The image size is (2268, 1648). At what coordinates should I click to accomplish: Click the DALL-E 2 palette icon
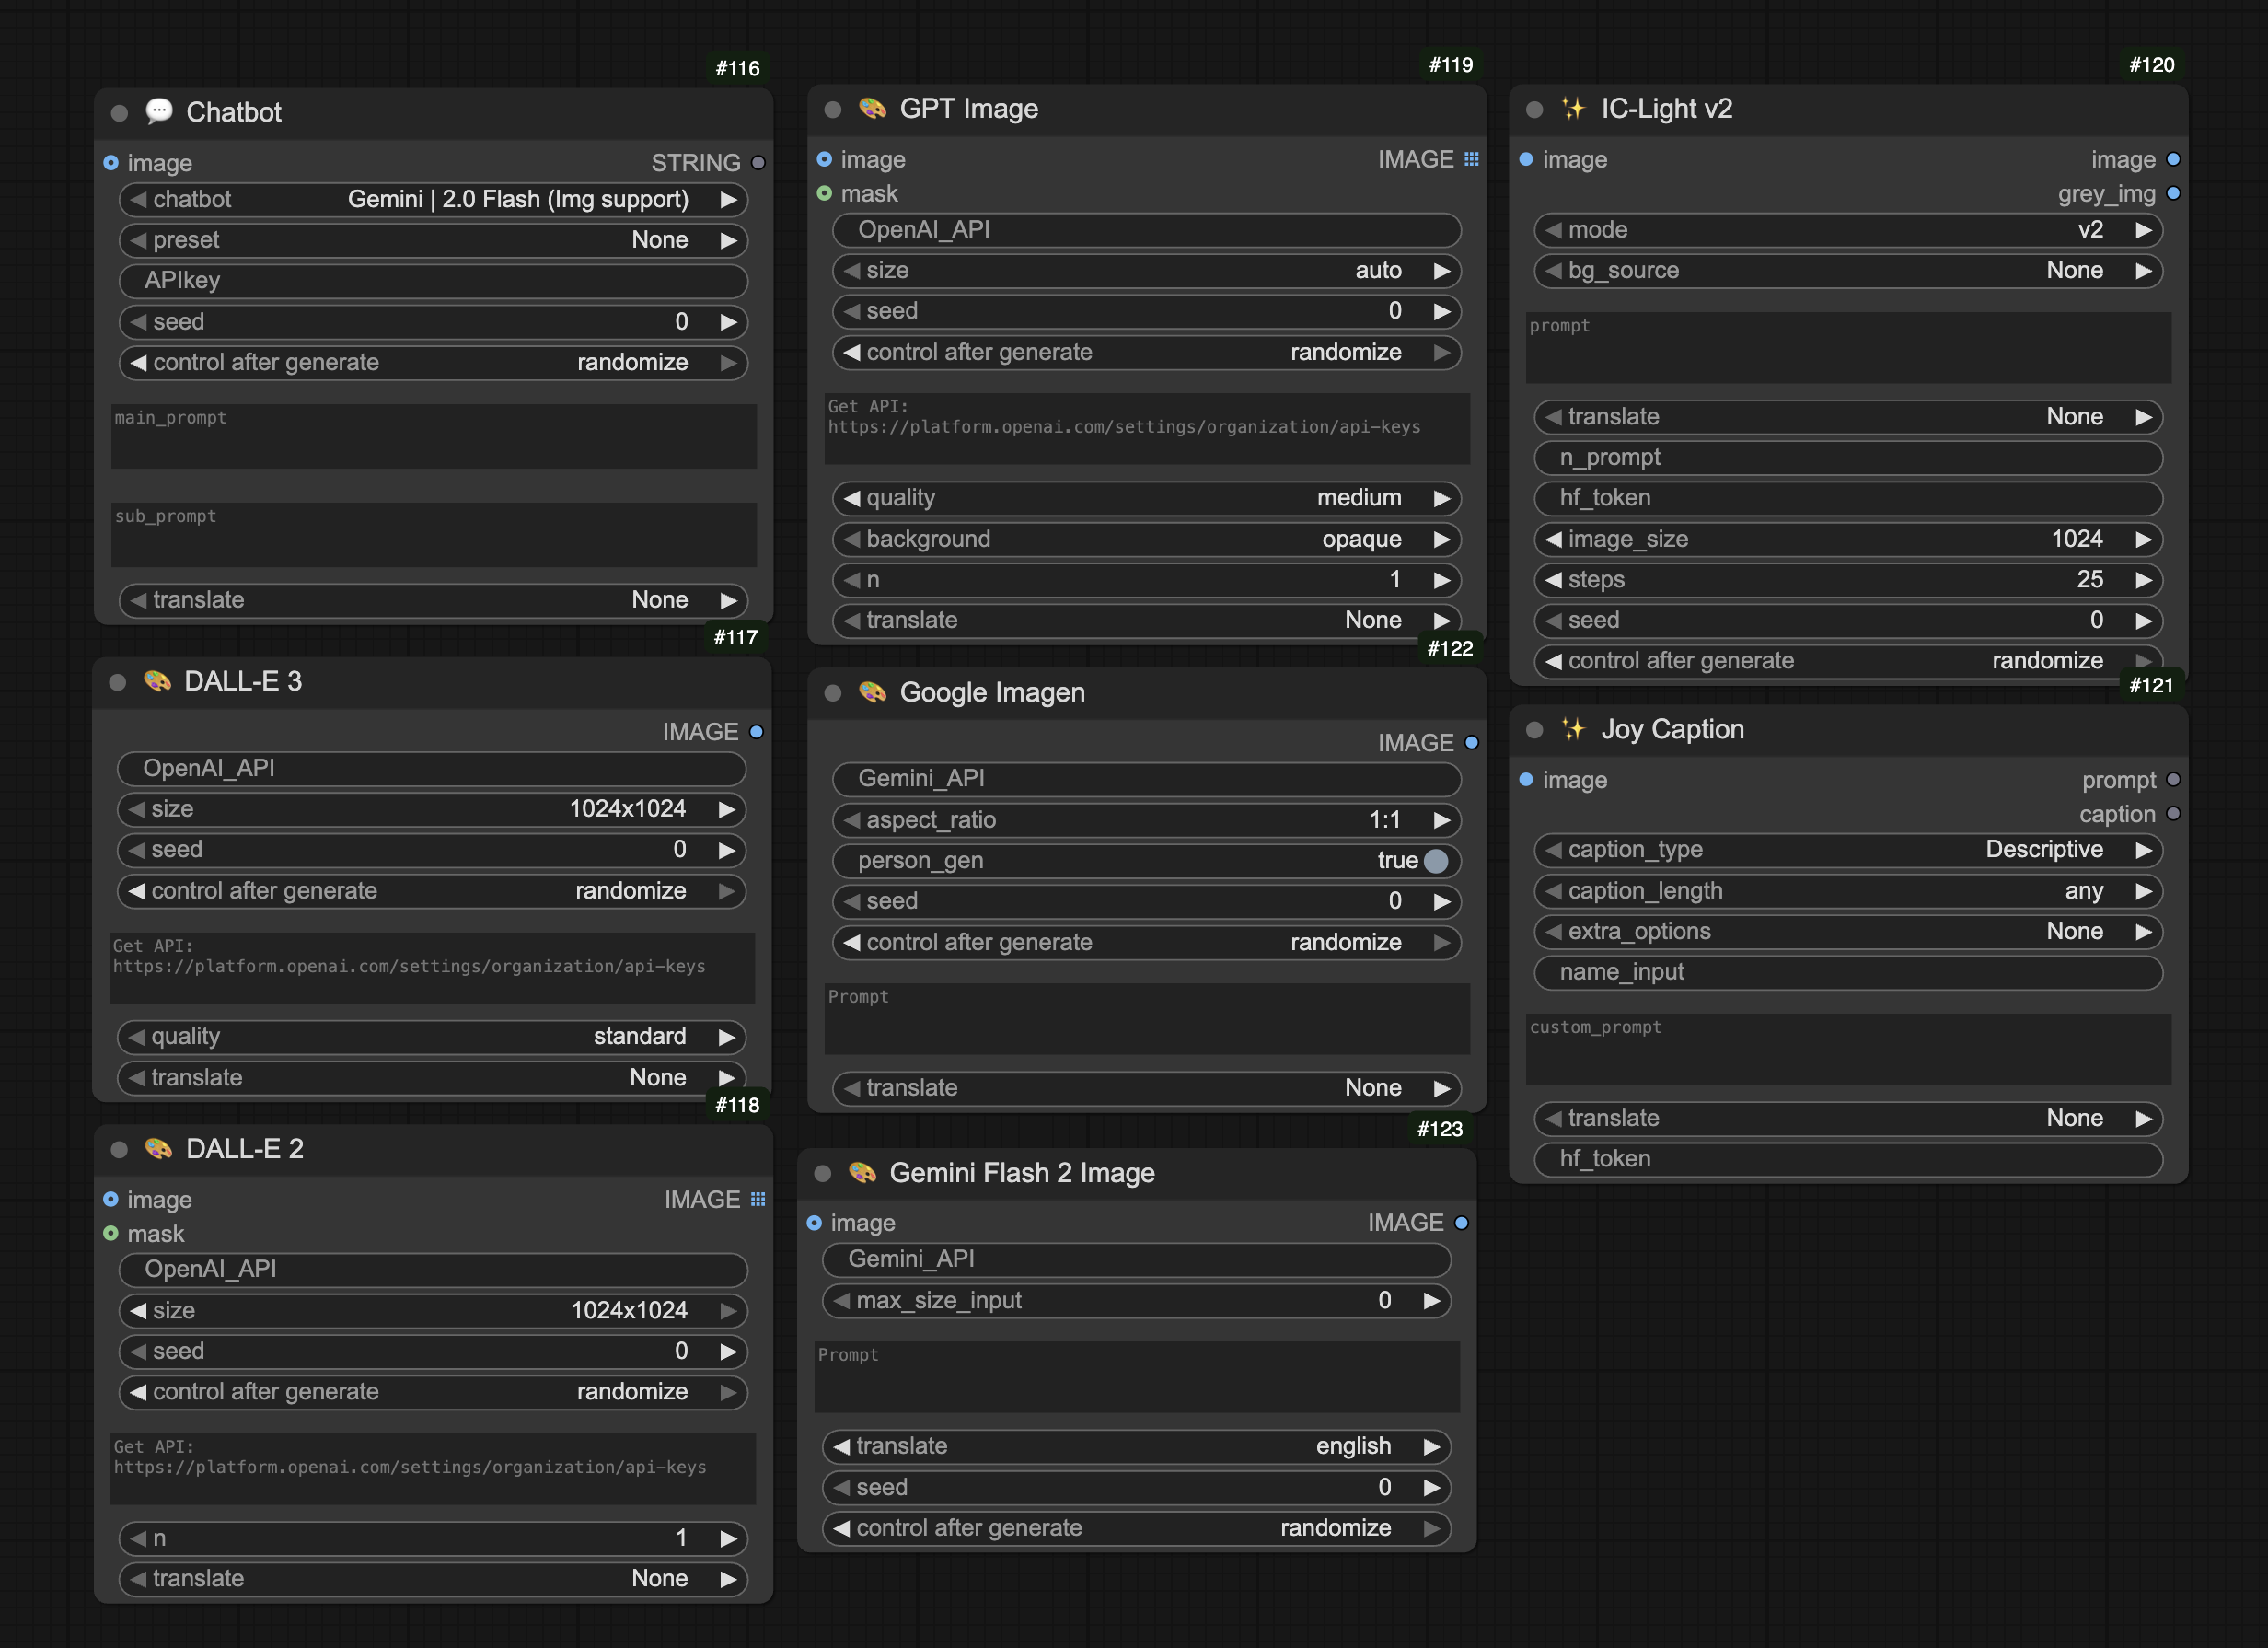click(159, 1148)
